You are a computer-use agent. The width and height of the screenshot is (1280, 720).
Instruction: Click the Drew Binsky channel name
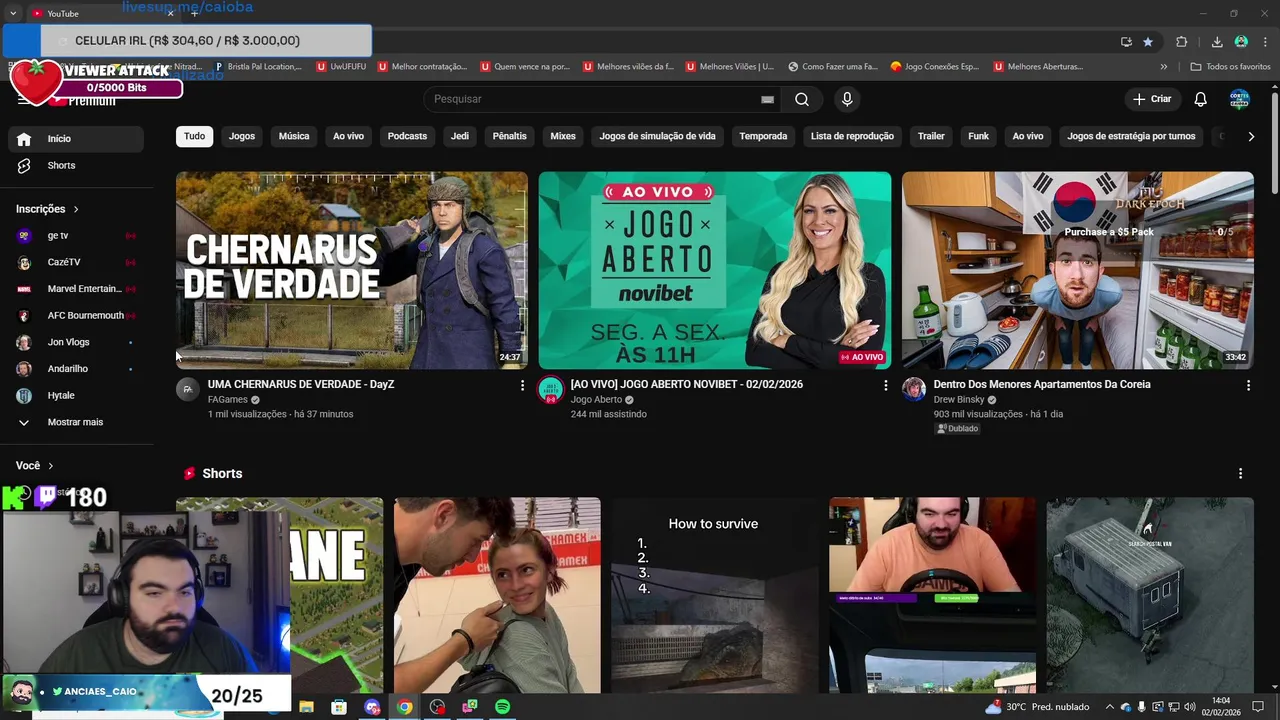(x=959, y=400)
